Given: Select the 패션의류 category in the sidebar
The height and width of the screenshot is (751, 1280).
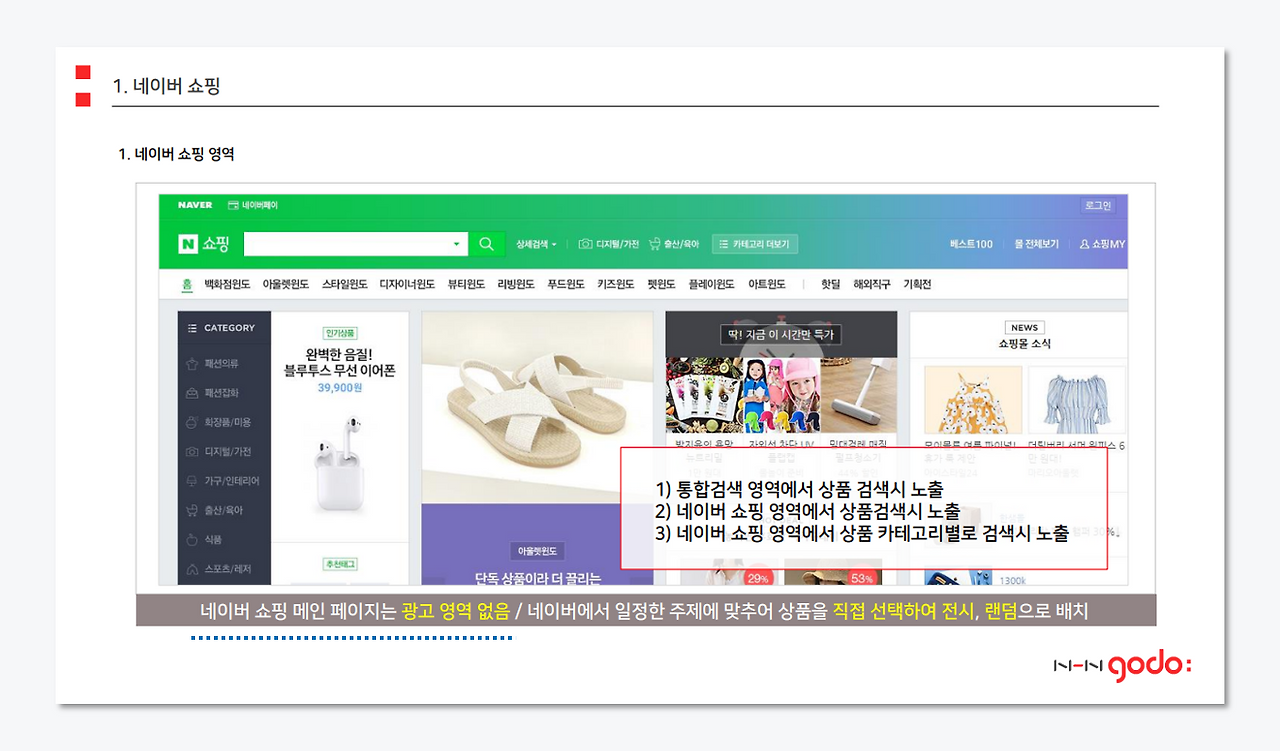Looking at the screenshot, I should point(213,364).
